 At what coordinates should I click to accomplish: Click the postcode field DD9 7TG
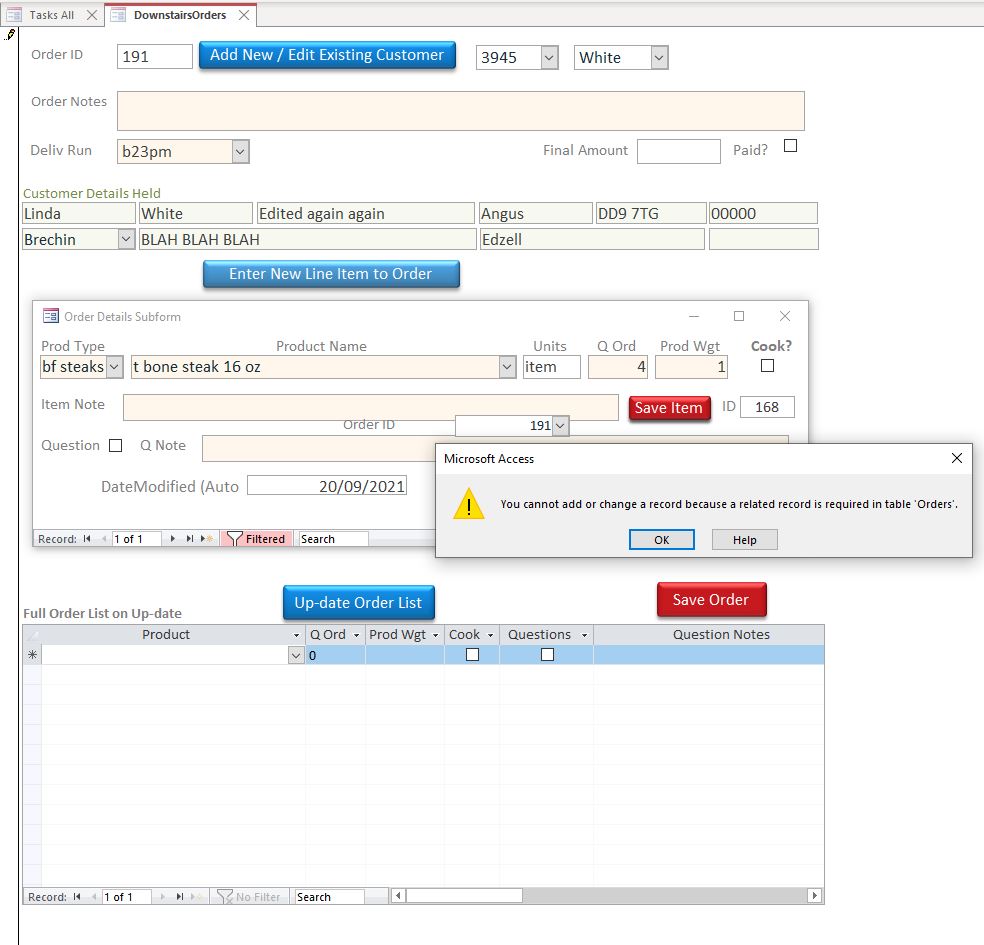point(651,213)
